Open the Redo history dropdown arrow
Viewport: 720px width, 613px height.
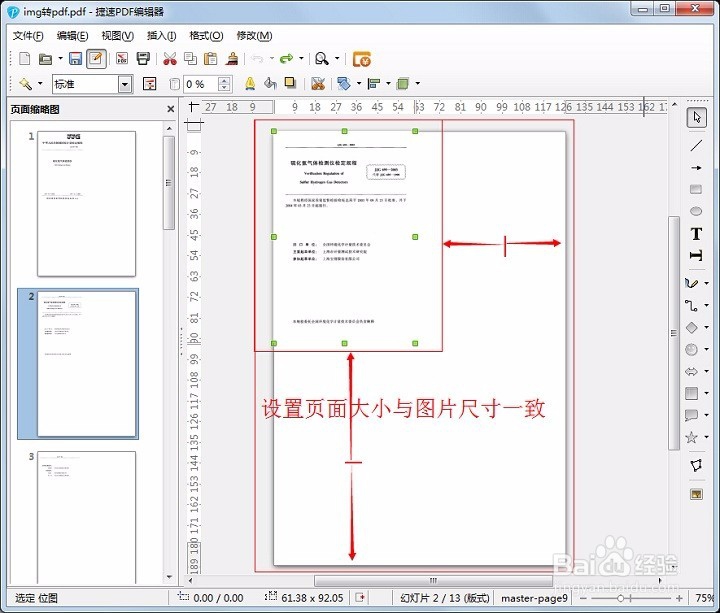(x=301, y=58)
